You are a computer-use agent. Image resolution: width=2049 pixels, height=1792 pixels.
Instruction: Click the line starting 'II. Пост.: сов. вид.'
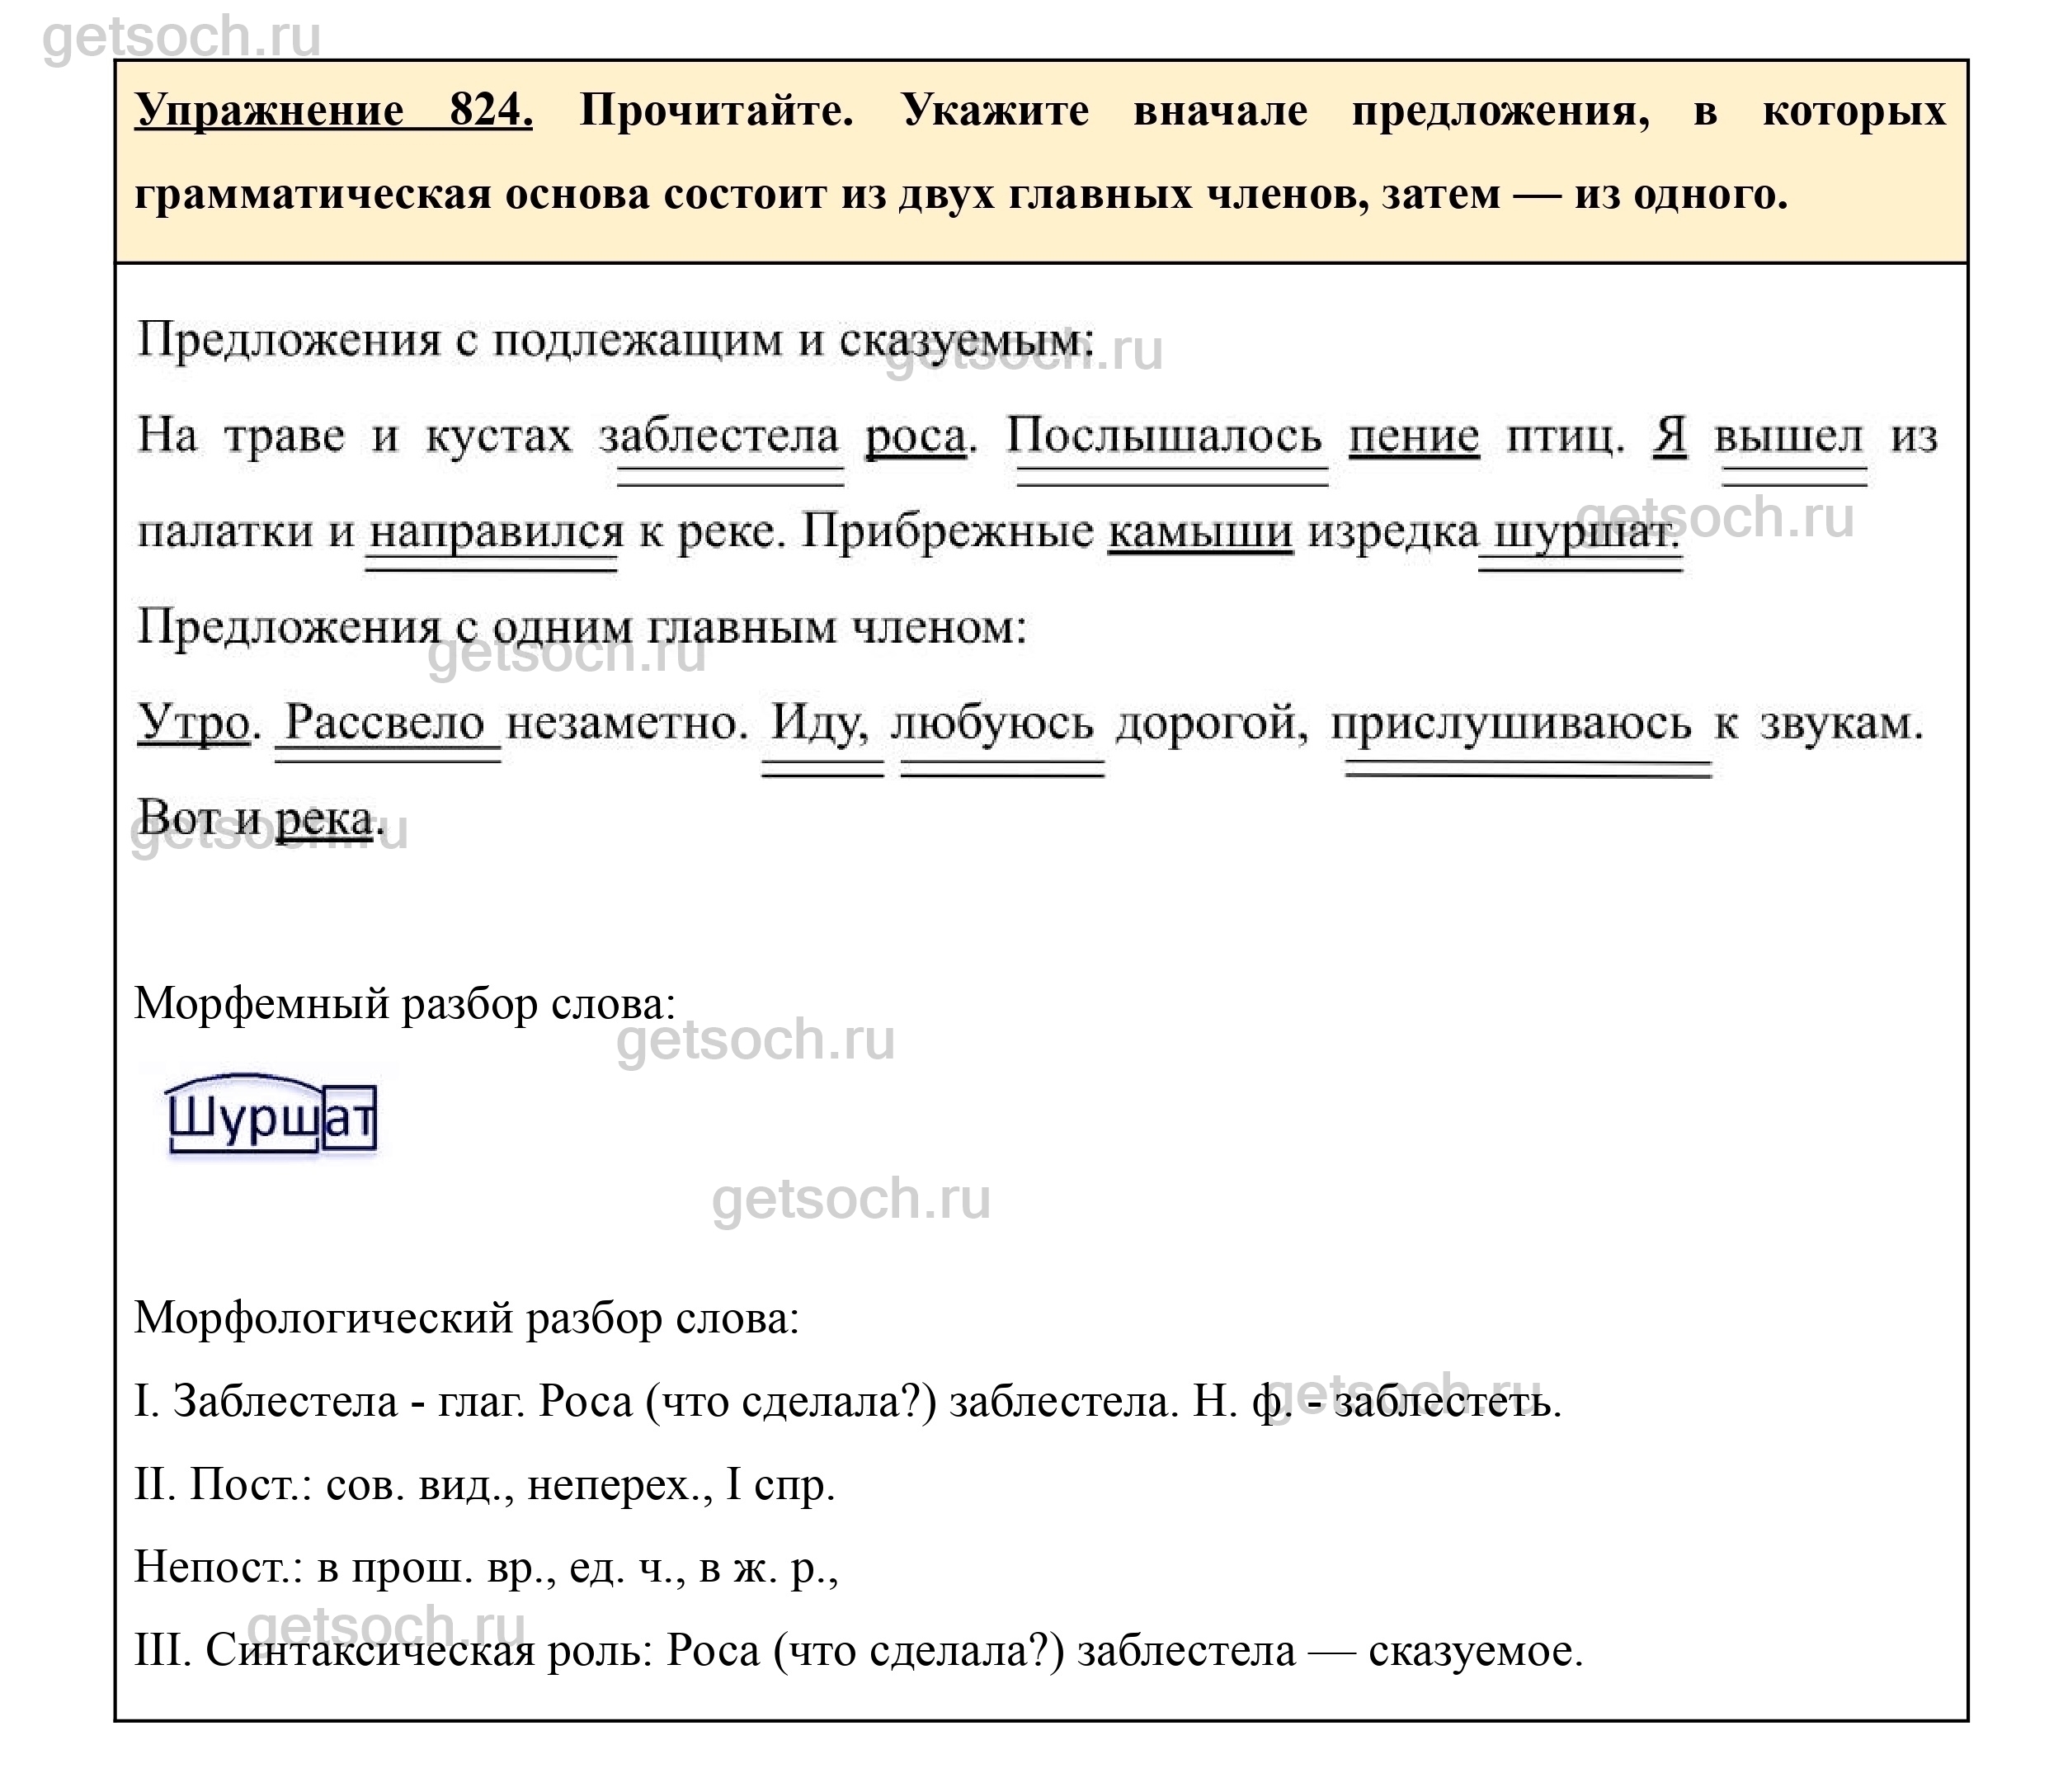click(x=484, y=1485)
